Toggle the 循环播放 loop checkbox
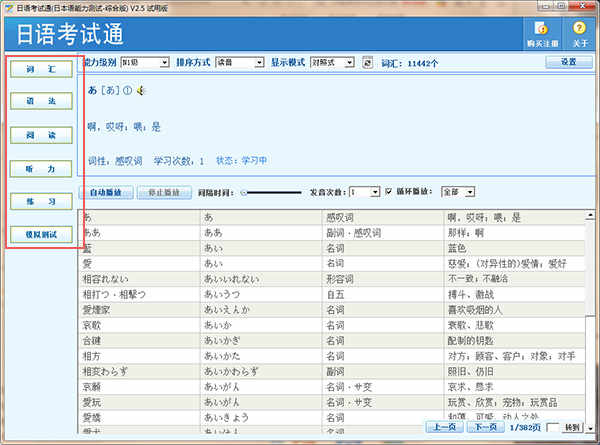 pos(389,191)
